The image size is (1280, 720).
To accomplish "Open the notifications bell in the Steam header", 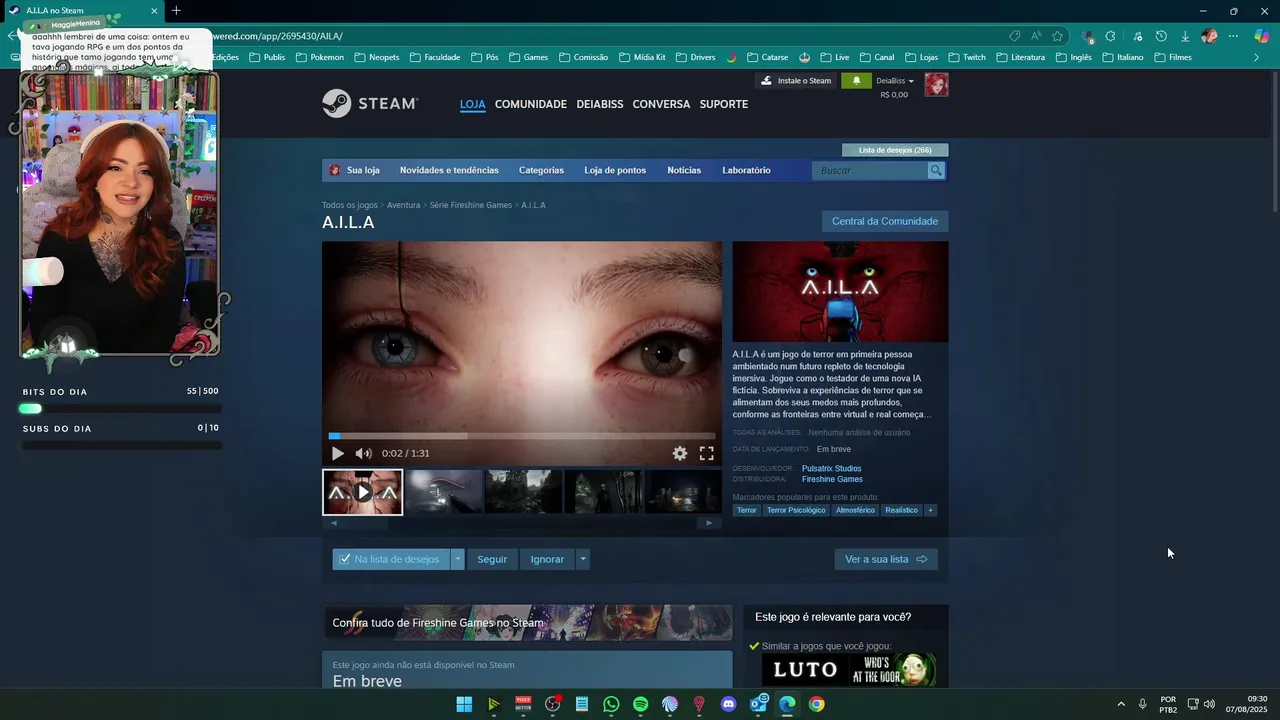I will tap(856, 81).
